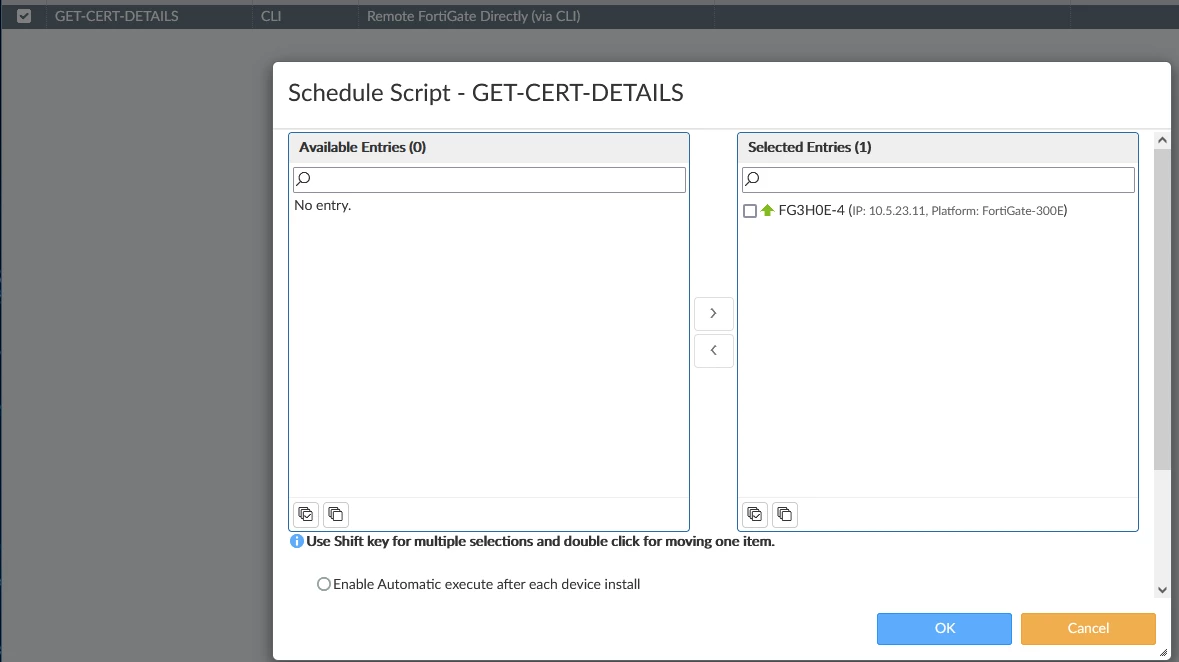
Task: Click the dialog scrollbar up arrow
Action: click(x=1162, y=140)
